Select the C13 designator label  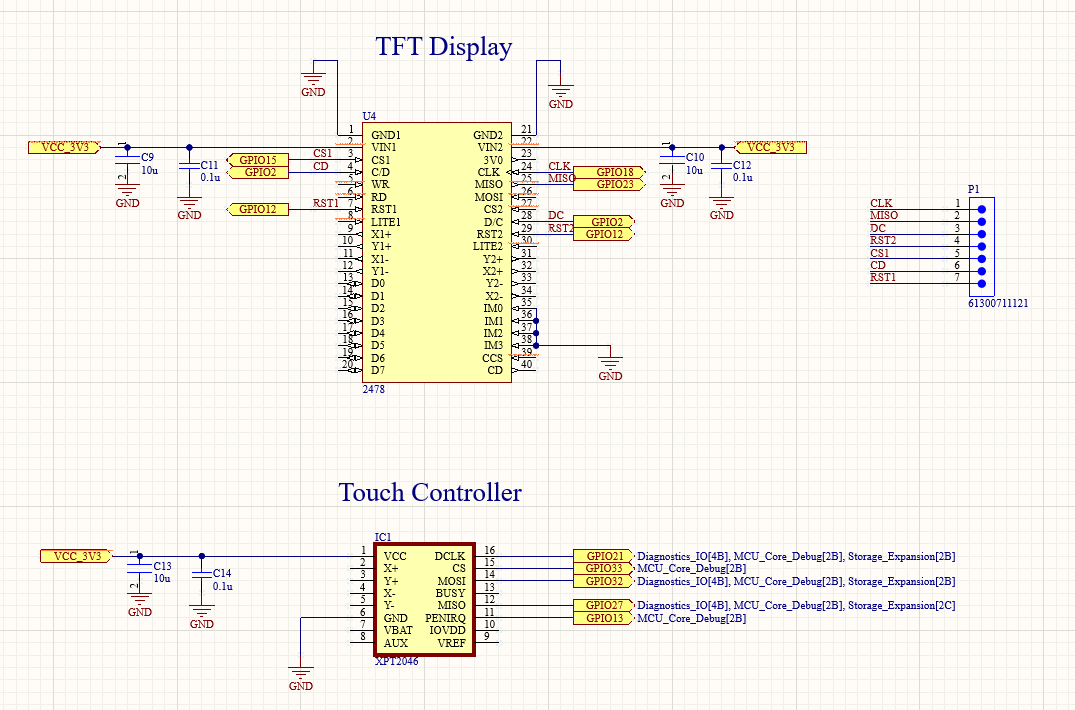[162, 566]
